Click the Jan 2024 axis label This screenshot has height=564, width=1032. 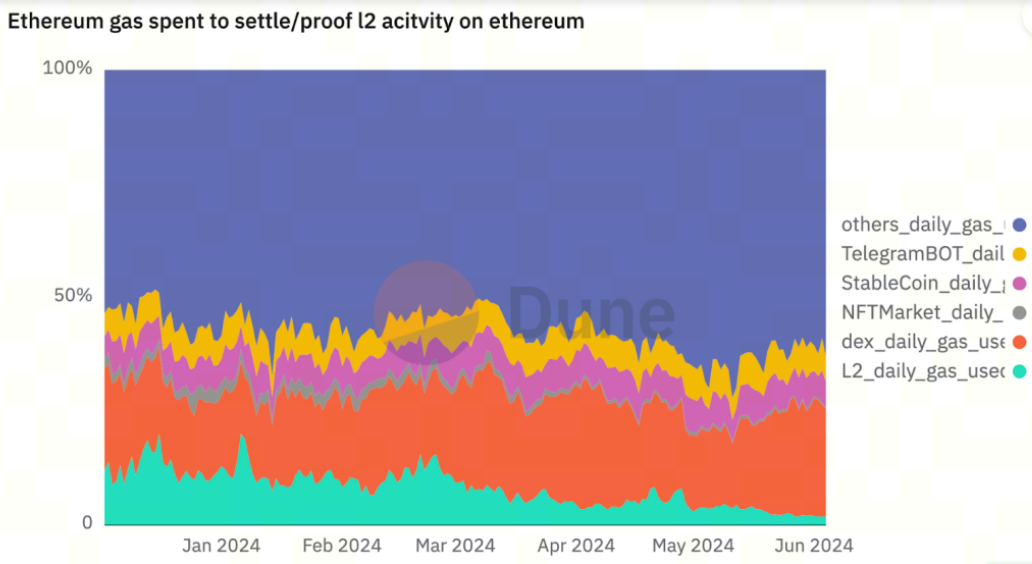221,546
